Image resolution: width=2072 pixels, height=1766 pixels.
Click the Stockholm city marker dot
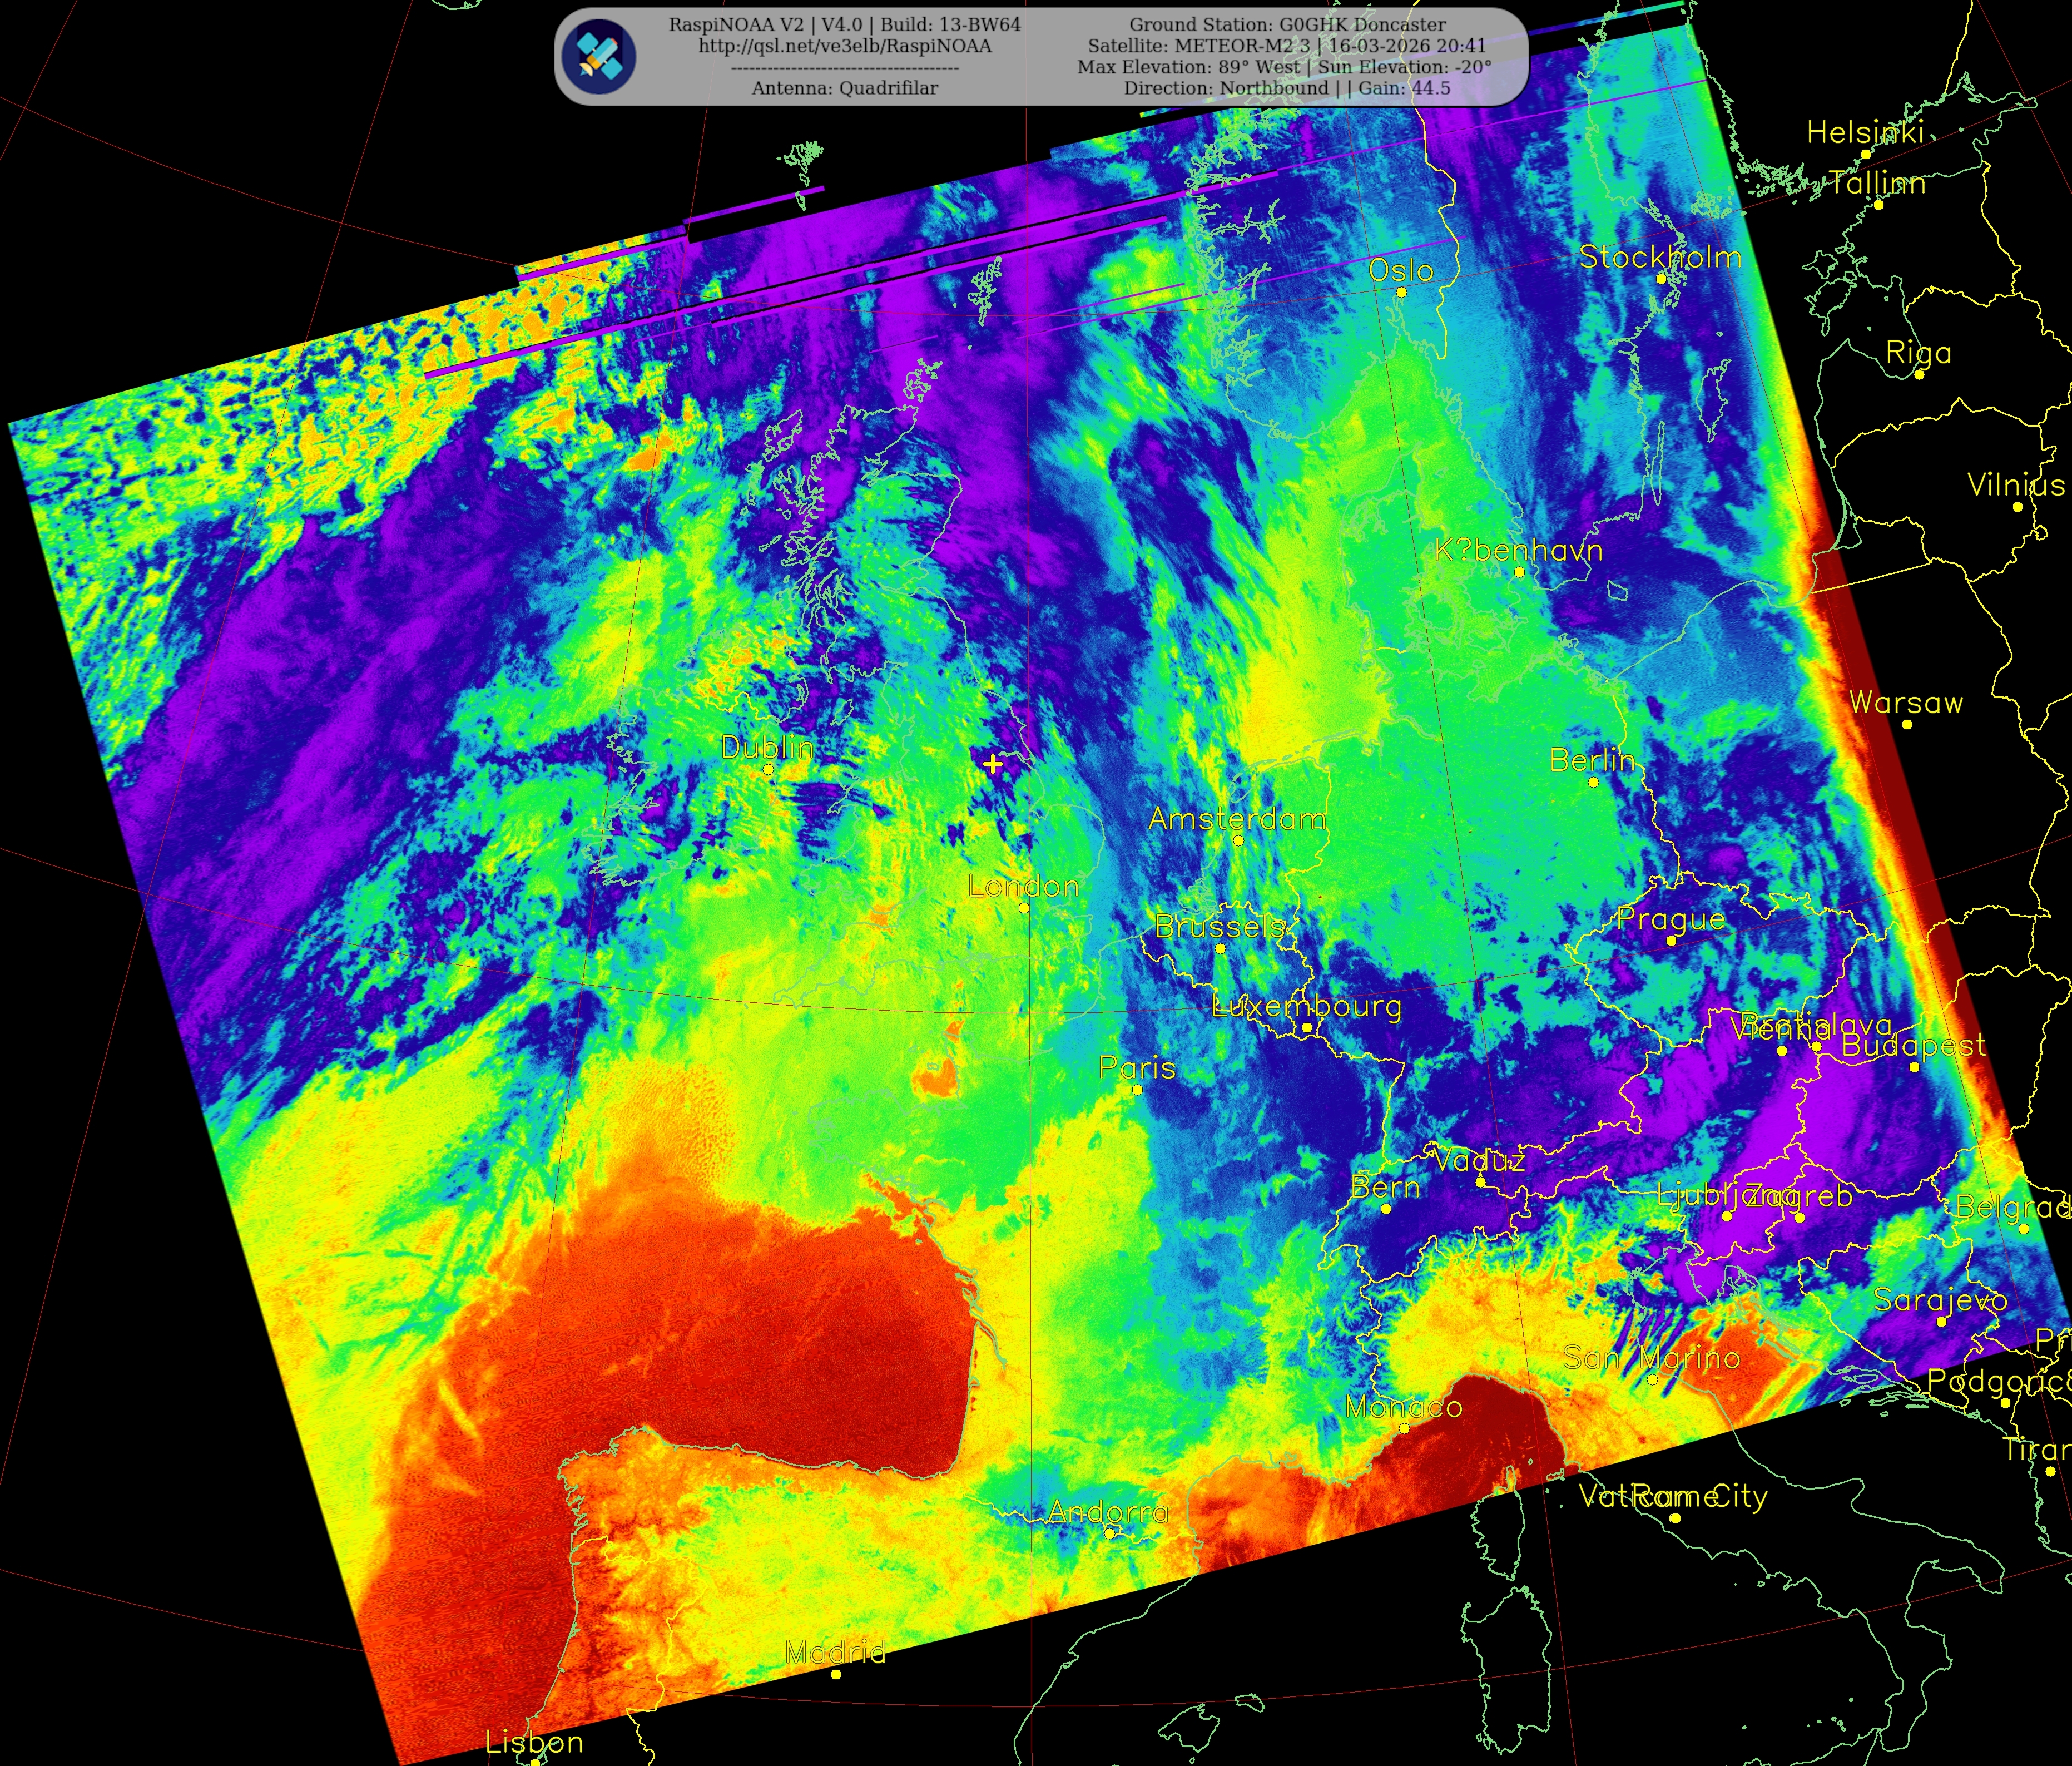1661,279
